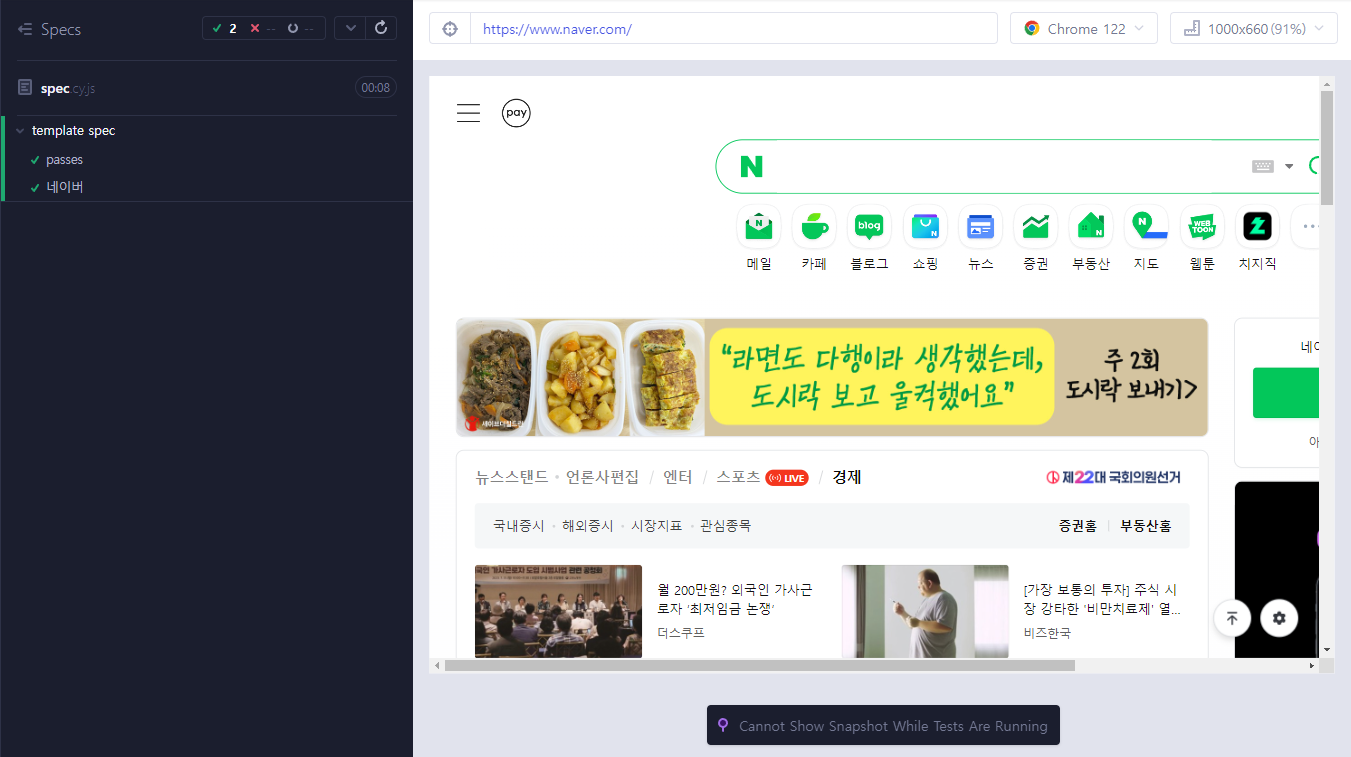Open the man with phone news thumbnail
This screenshot has height=757, width=1351.
[x=925, y=611]
